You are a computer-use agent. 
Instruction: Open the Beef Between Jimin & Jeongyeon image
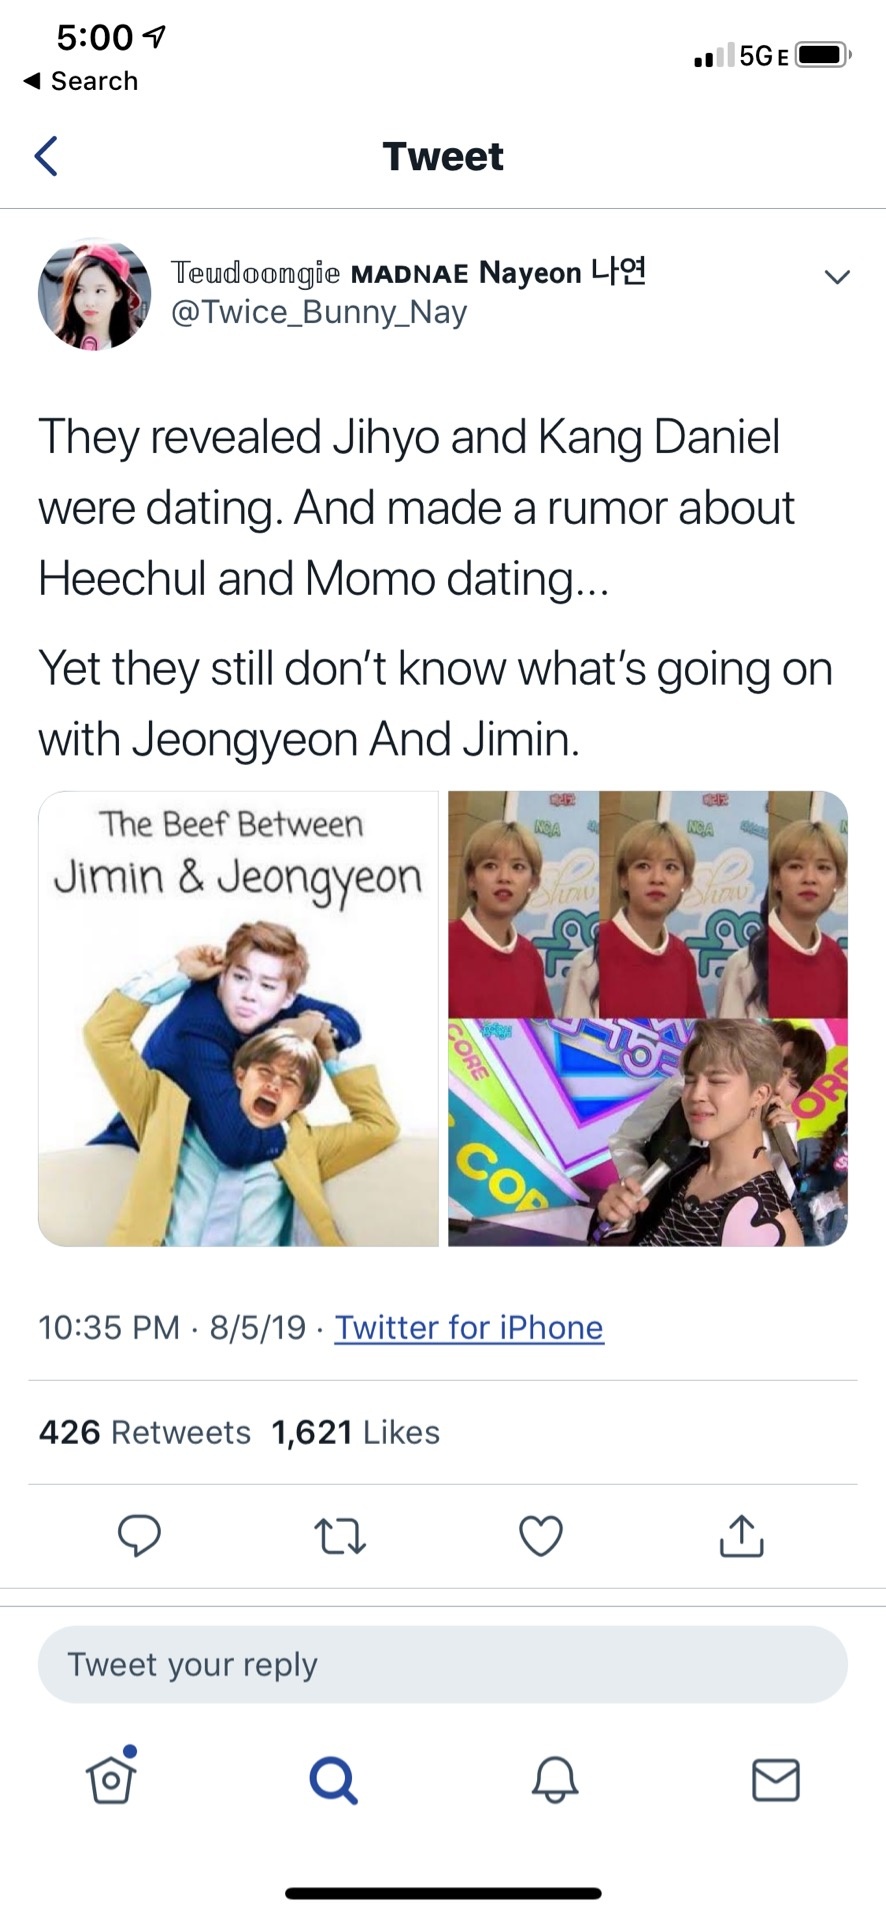point(238,1019)
